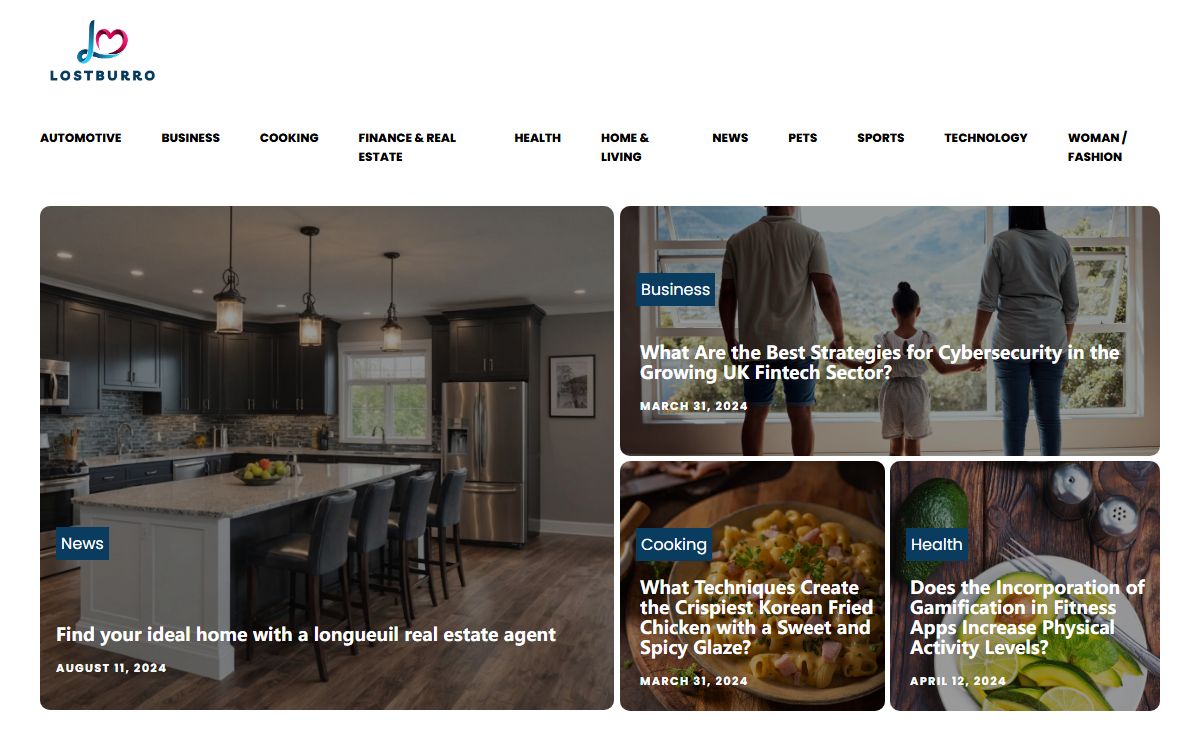Click the Lostburro heart logo
The height and width of the screenshot is (740, 1200).
pyautogui.click(x=103, y=50)
